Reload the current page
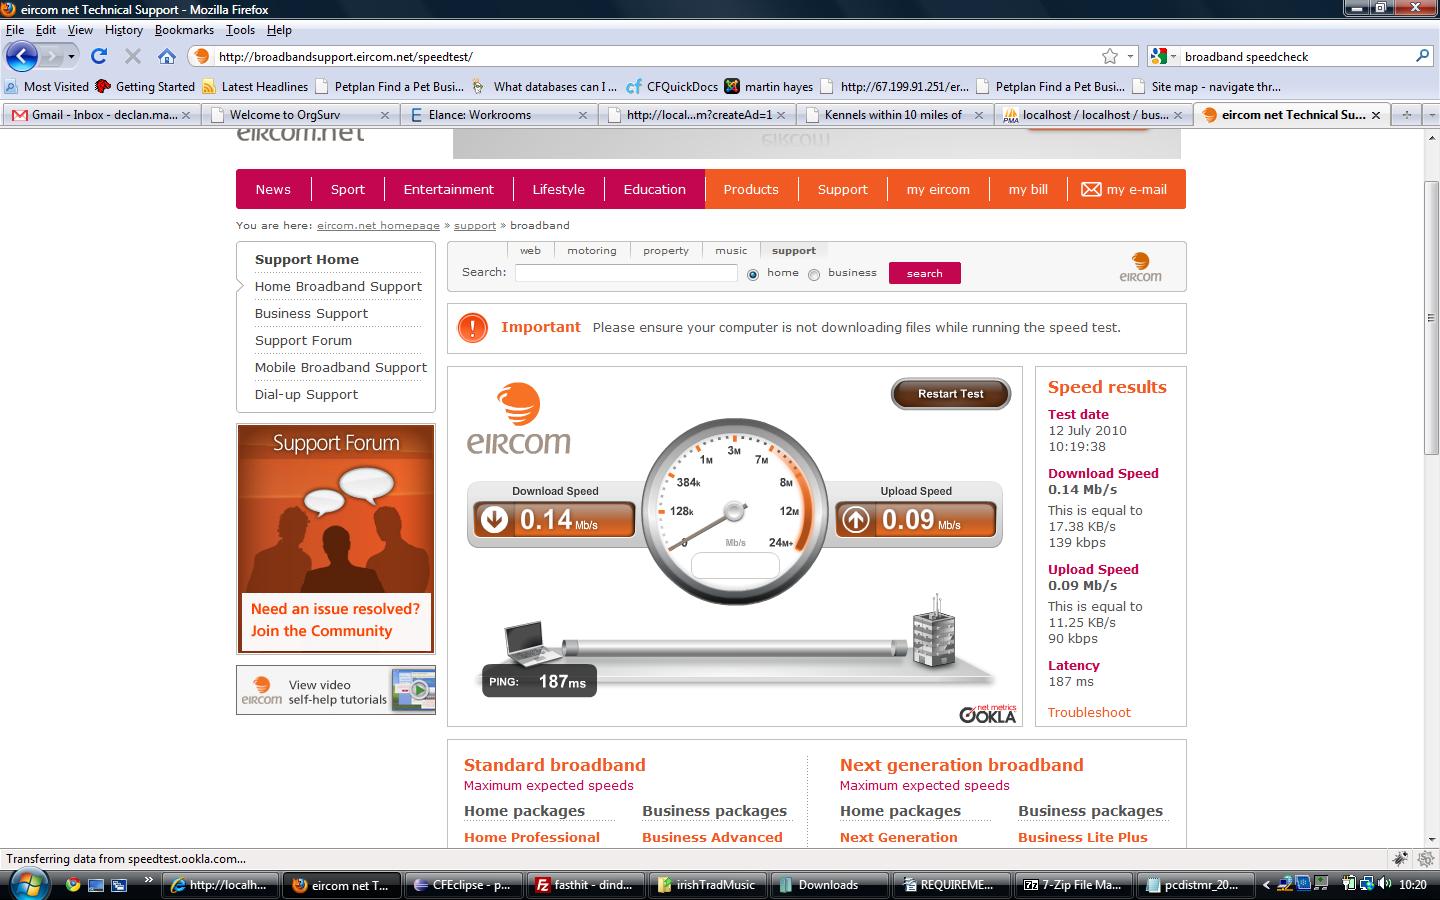 pyautogui.click(x=99, y=56)
